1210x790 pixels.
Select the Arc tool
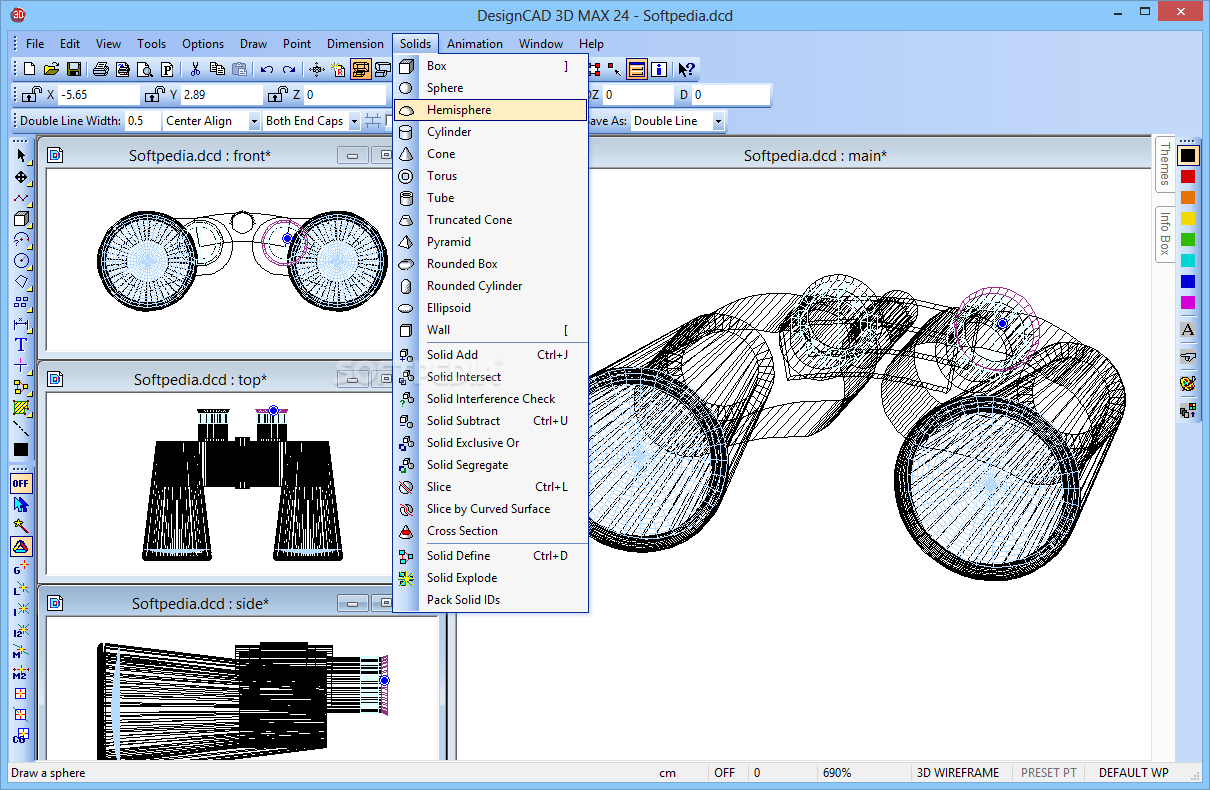(21, 240)
